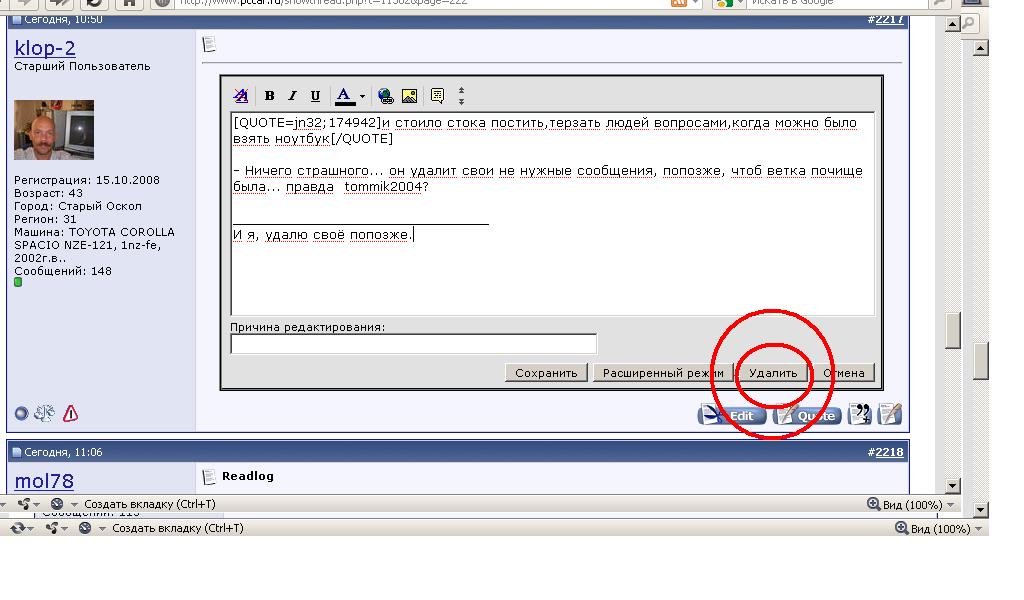This screenshot has height=600, width=1024.
Task: Click the Quote button on post
Action: (x=807, y=415)
